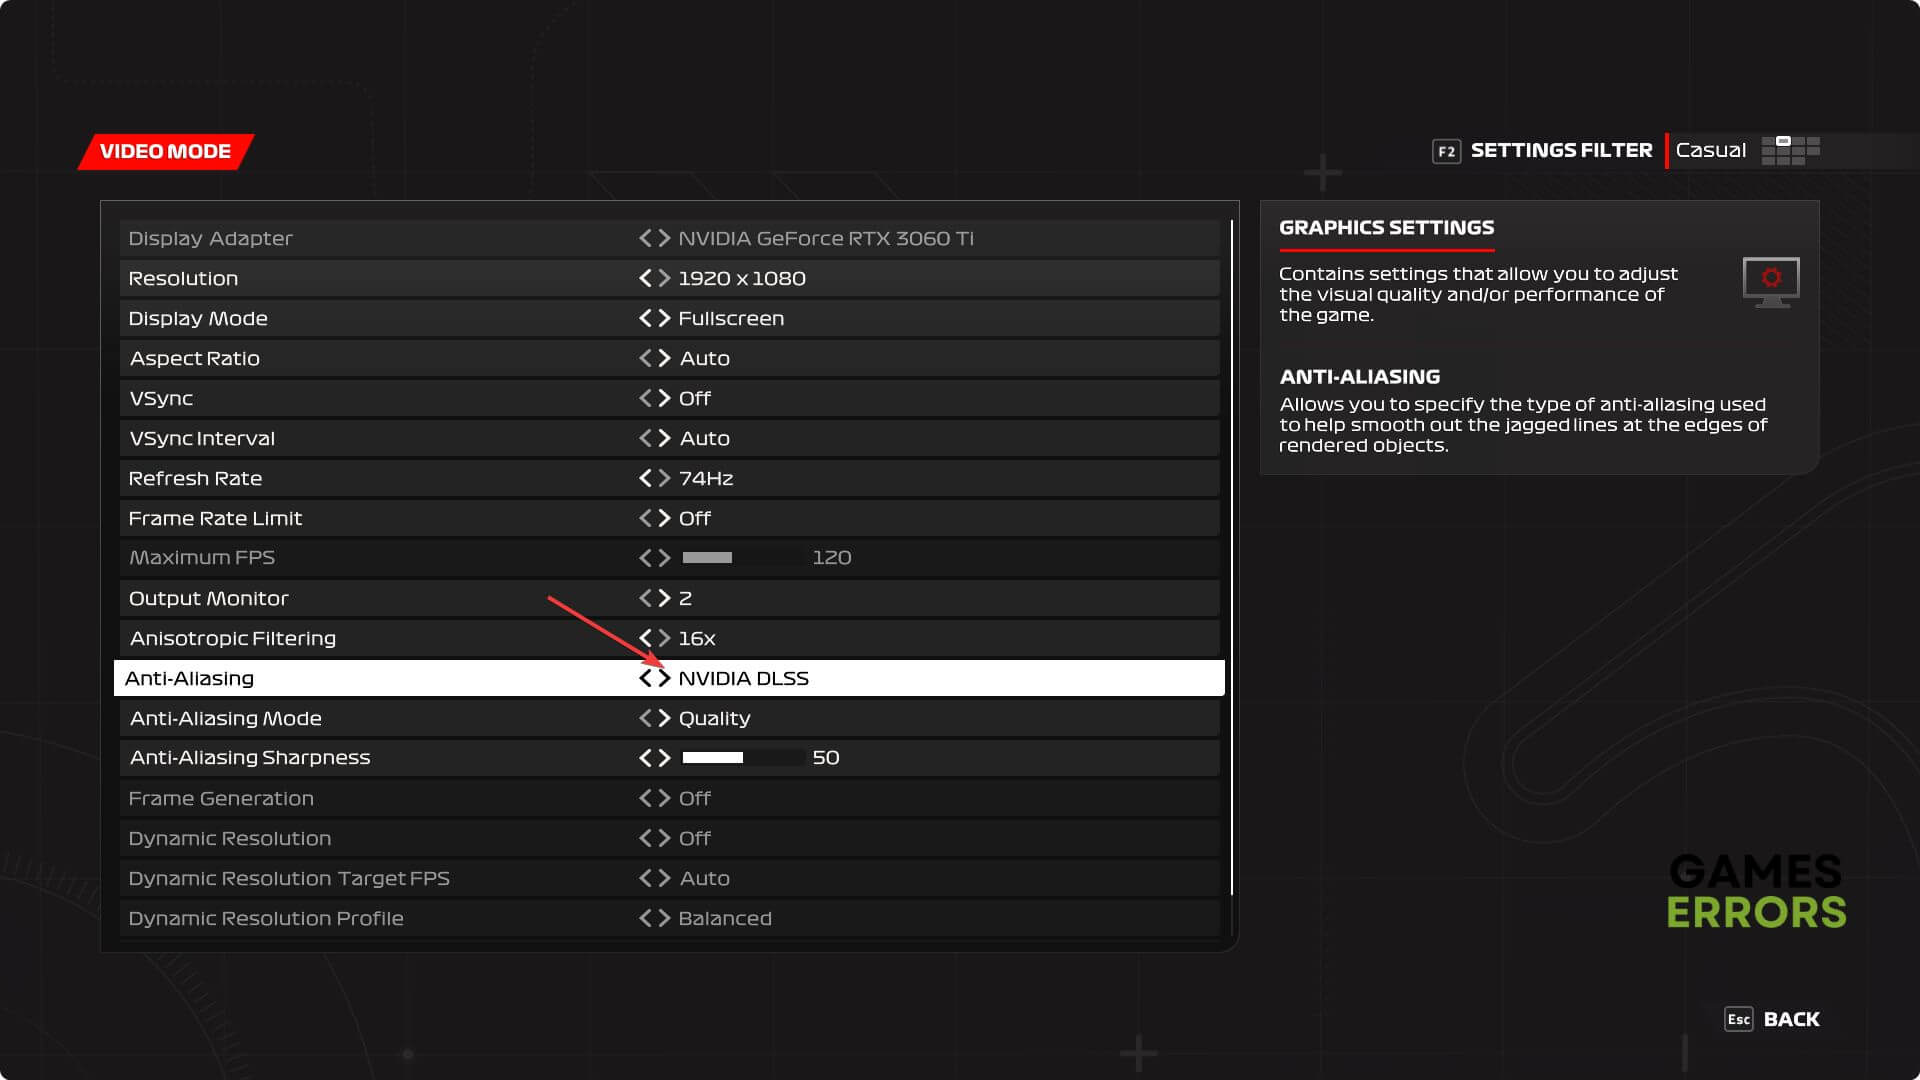Change the Output Monitor value
The width and height of the screenshot is (1920, 1080).
pyautogui.click(x=685, y=598)
